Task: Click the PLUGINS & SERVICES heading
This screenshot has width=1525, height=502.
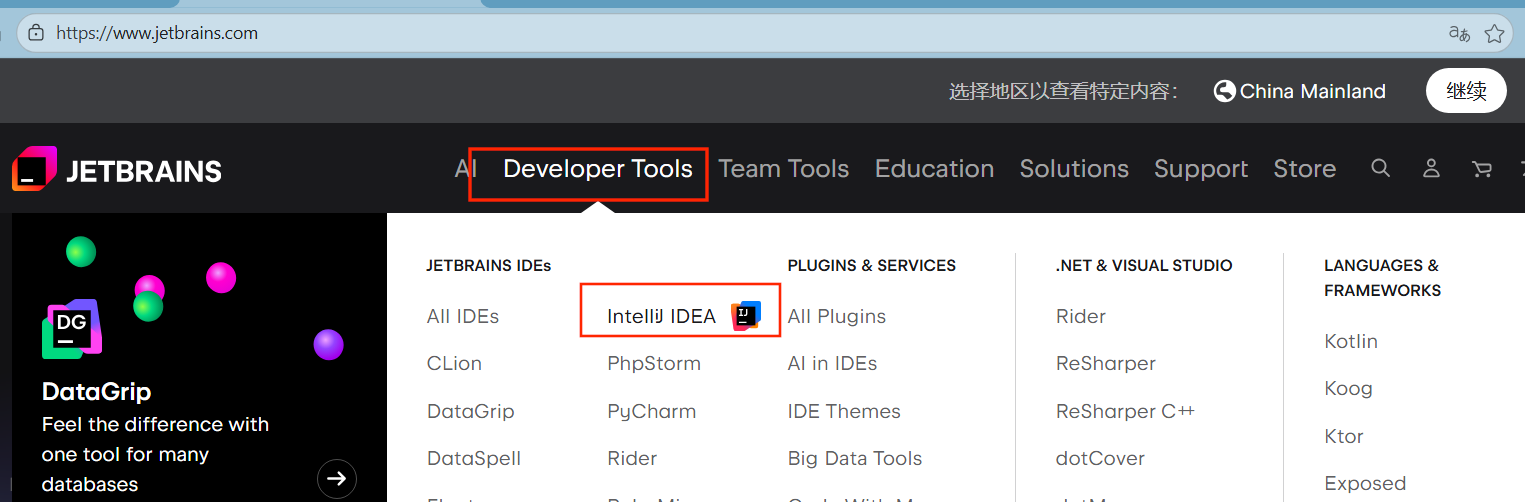Action: pyautogui.click(x=872, y=266)
